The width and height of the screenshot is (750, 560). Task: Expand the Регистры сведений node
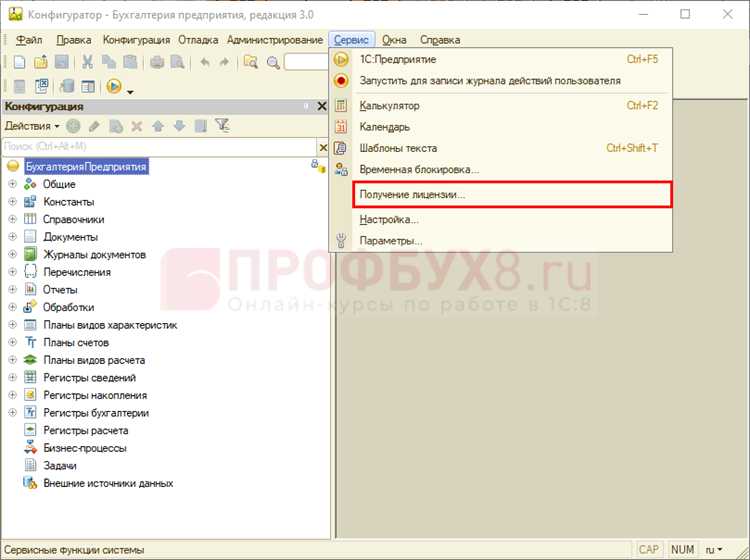pyautogui.click(x=12, y=377)
